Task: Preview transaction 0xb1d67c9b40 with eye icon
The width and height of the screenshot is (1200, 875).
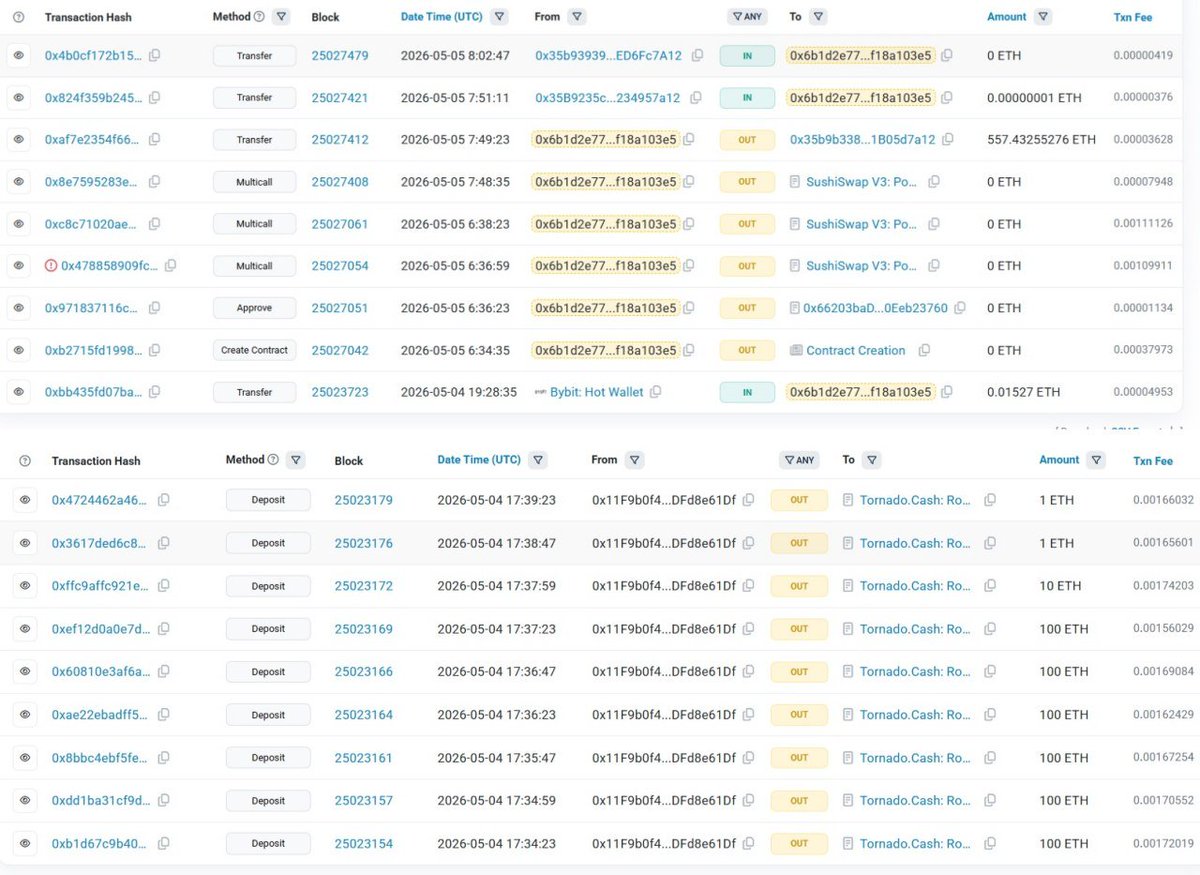Action: pyautogui.click(x=25, y=844)
